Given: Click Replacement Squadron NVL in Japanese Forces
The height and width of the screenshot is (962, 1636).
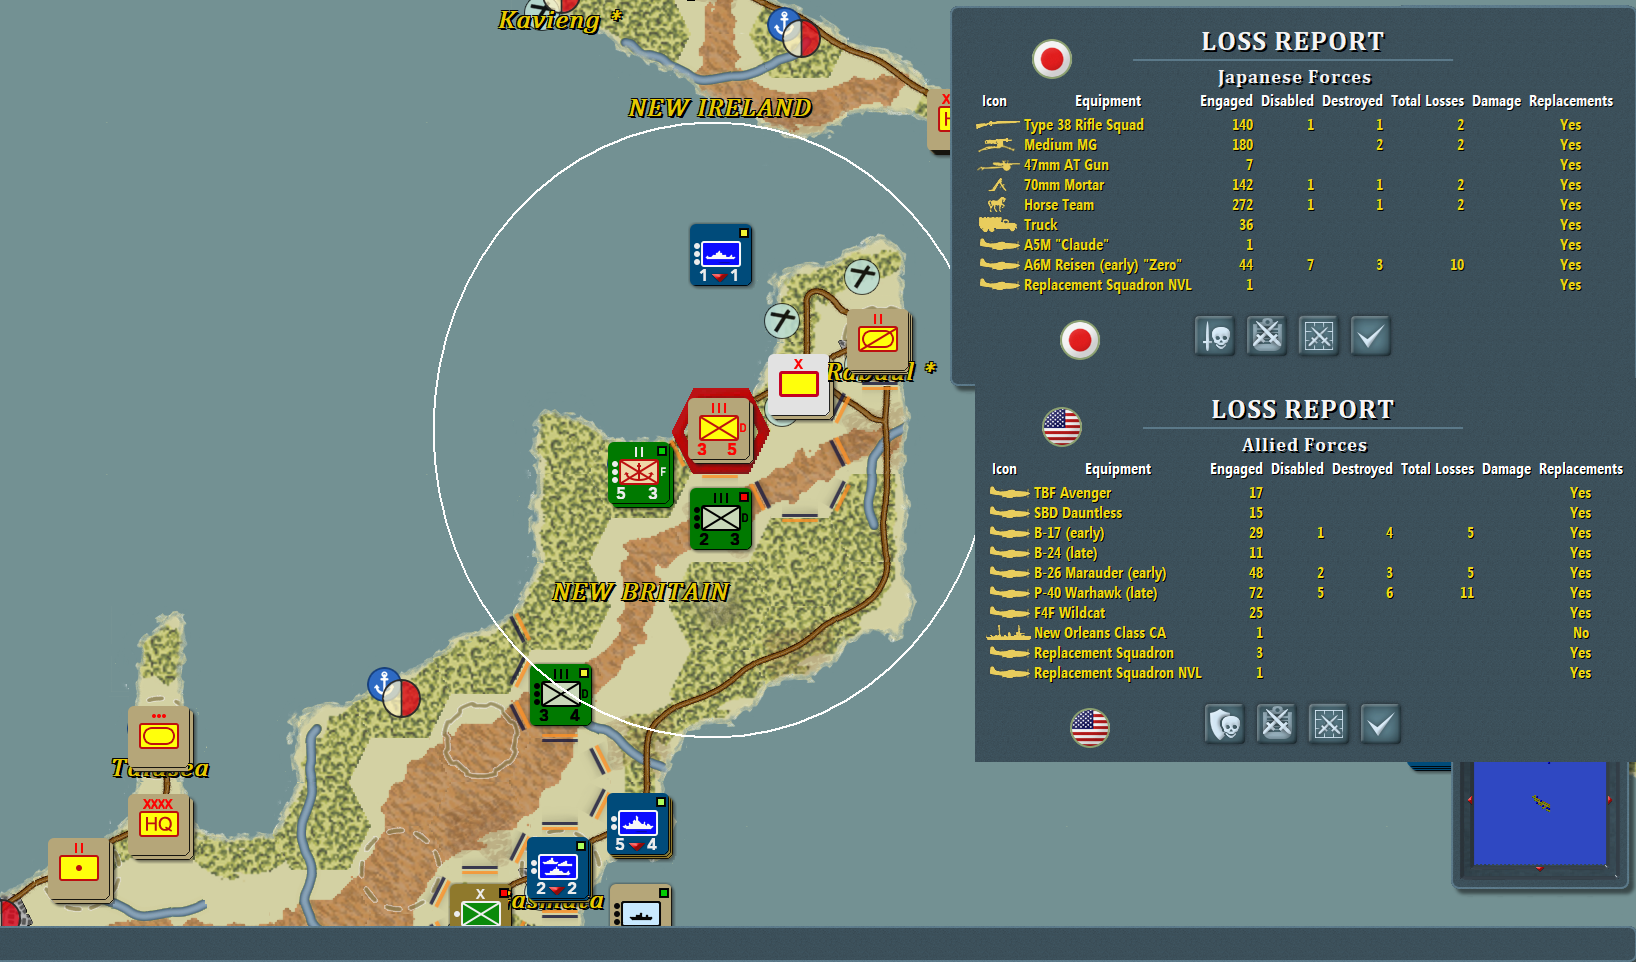Looking at the screenshot, I should click(x=1295, y=285).
